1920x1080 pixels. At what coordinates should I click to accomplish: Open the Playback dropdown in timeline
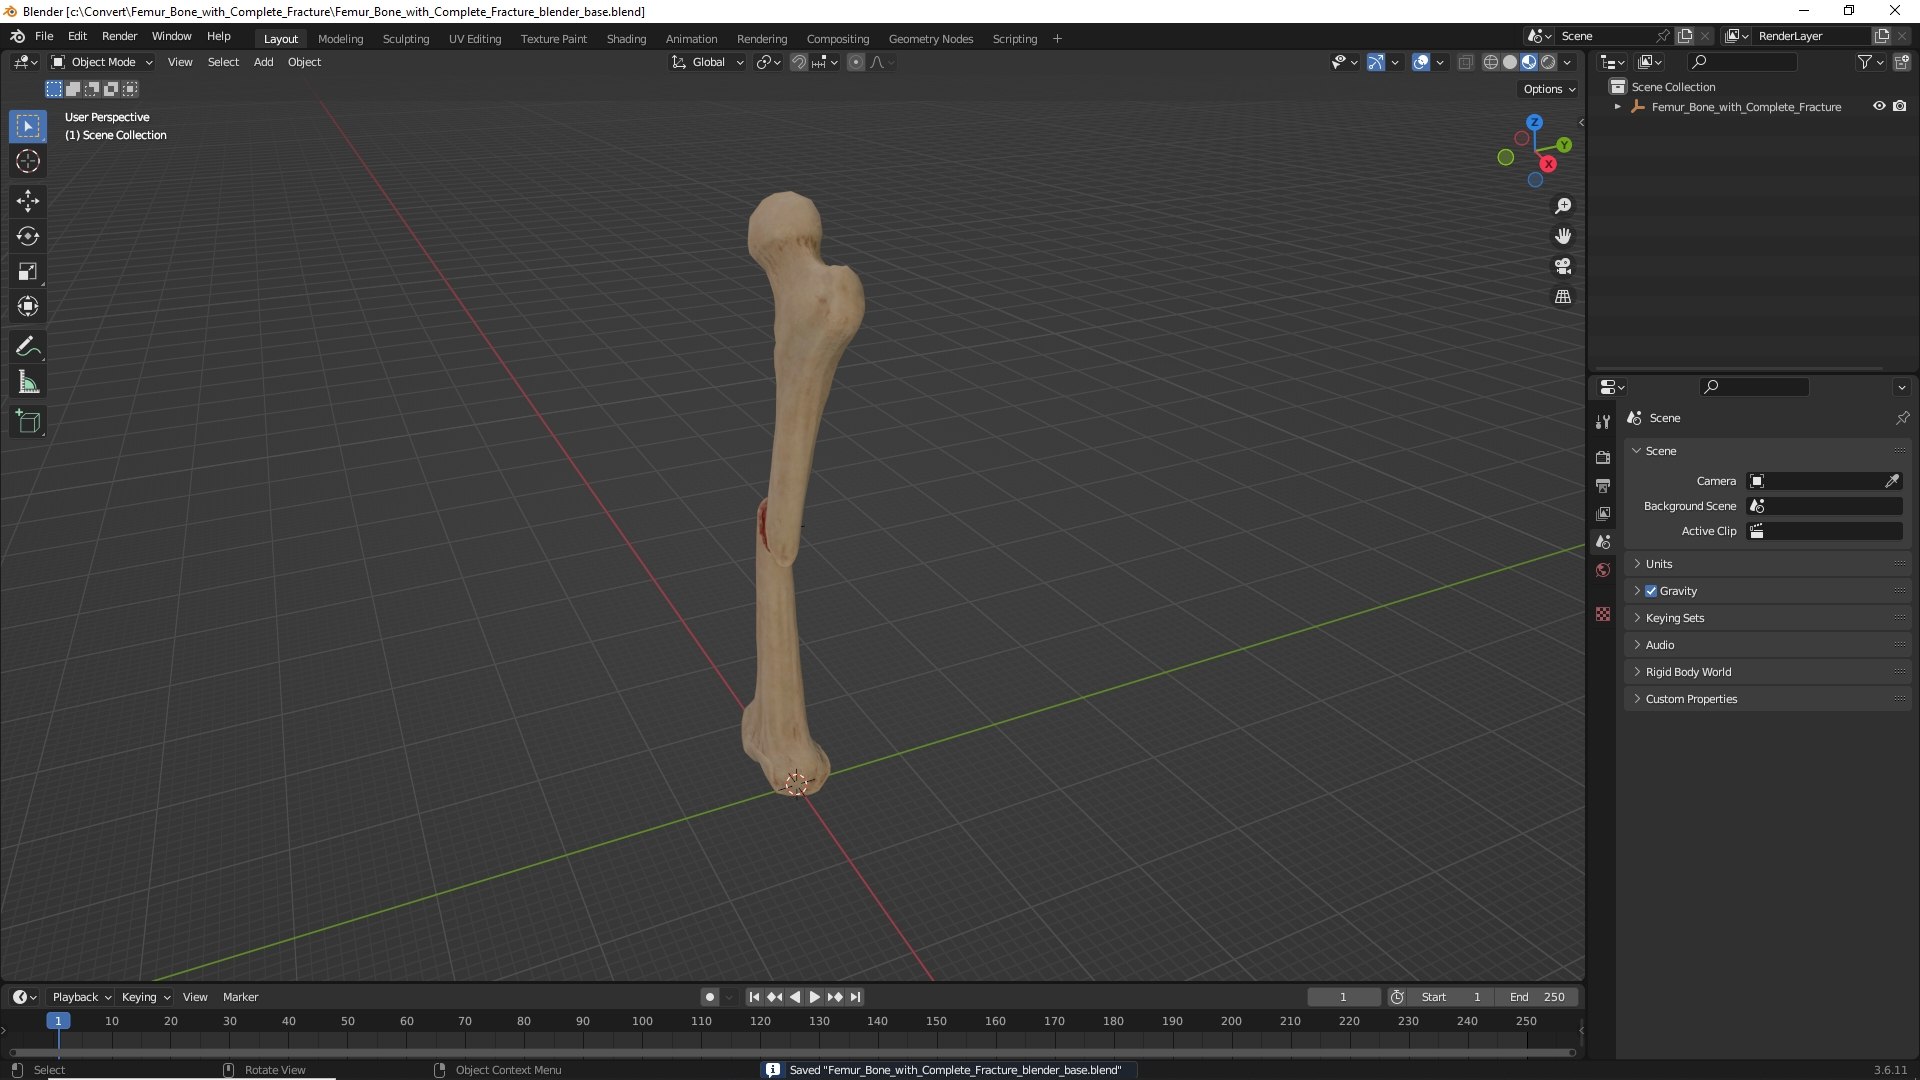pos(81,997)
